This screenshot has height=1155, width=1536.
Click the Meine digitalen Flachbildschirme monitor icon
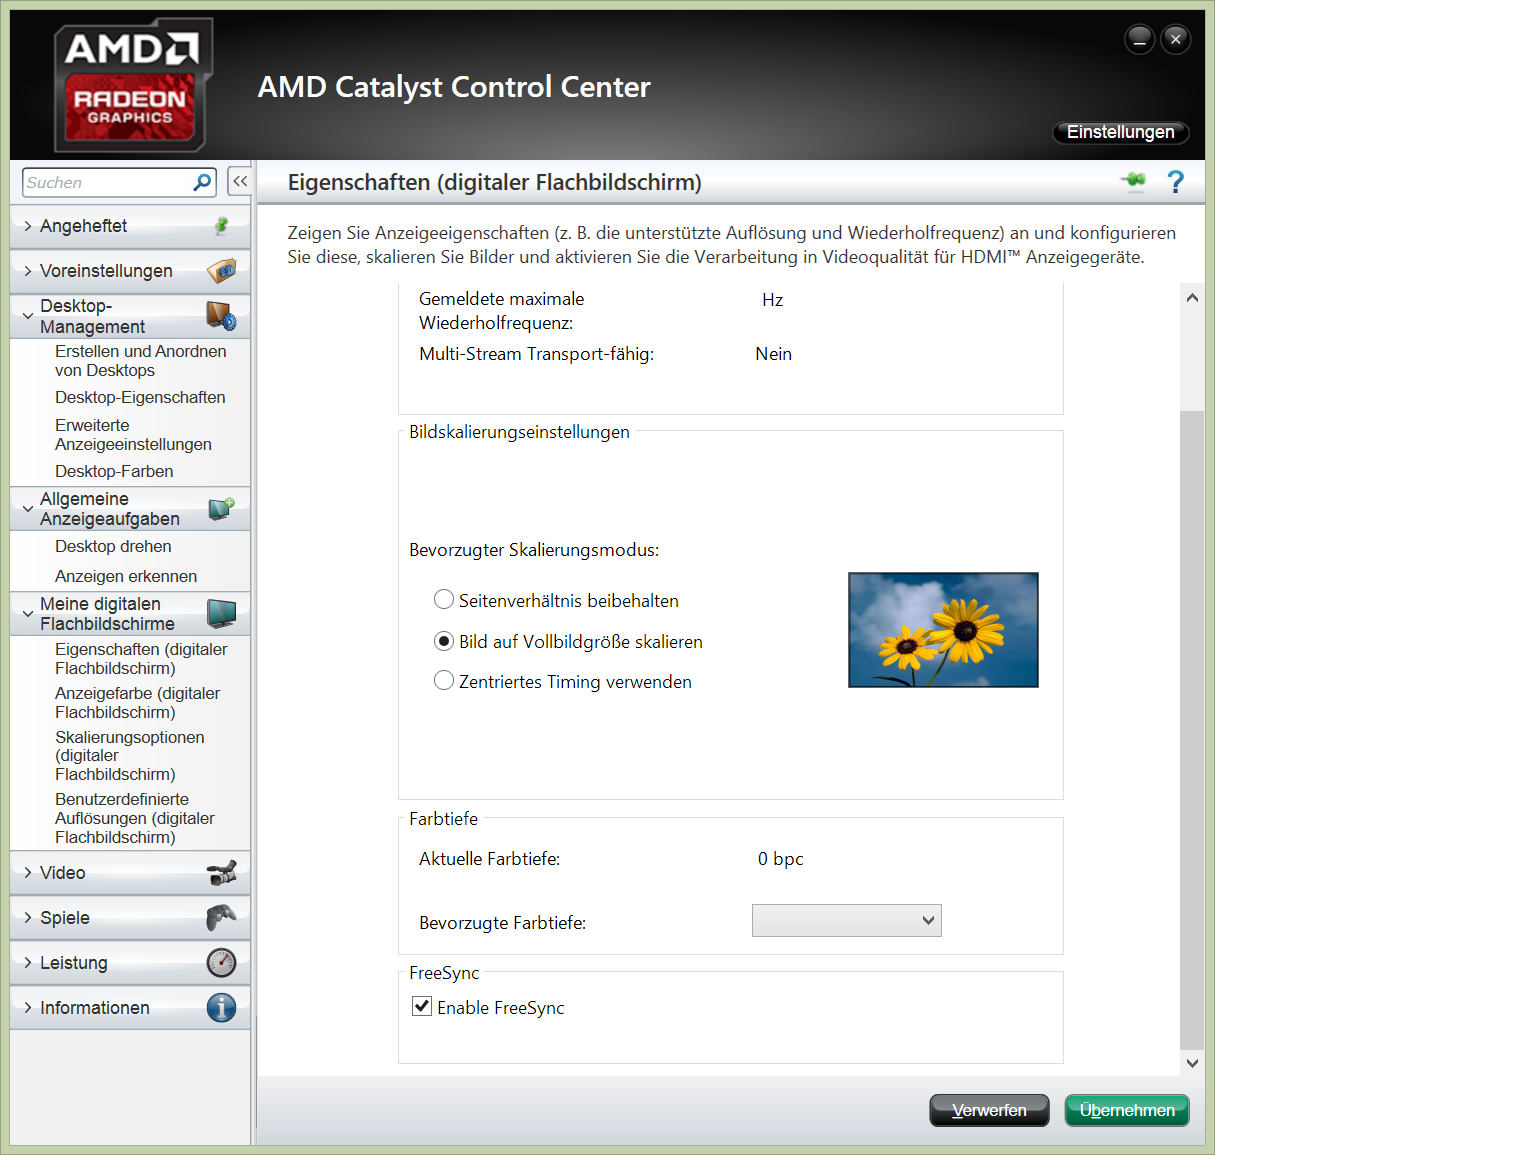point(222,613)
